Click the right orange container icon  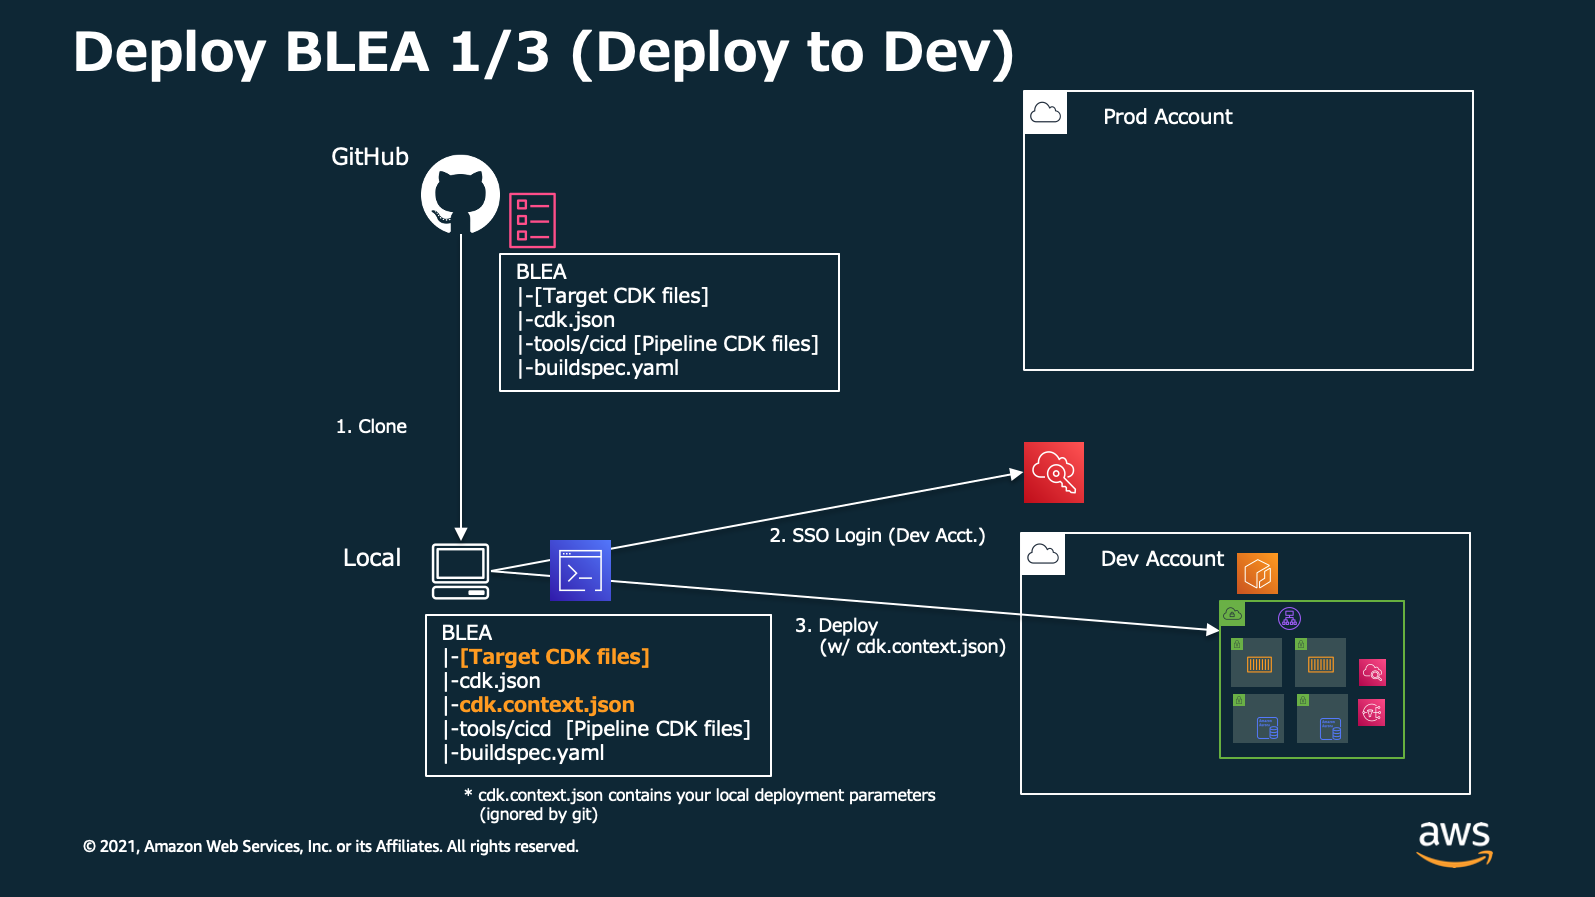(x=1321, y=664)
